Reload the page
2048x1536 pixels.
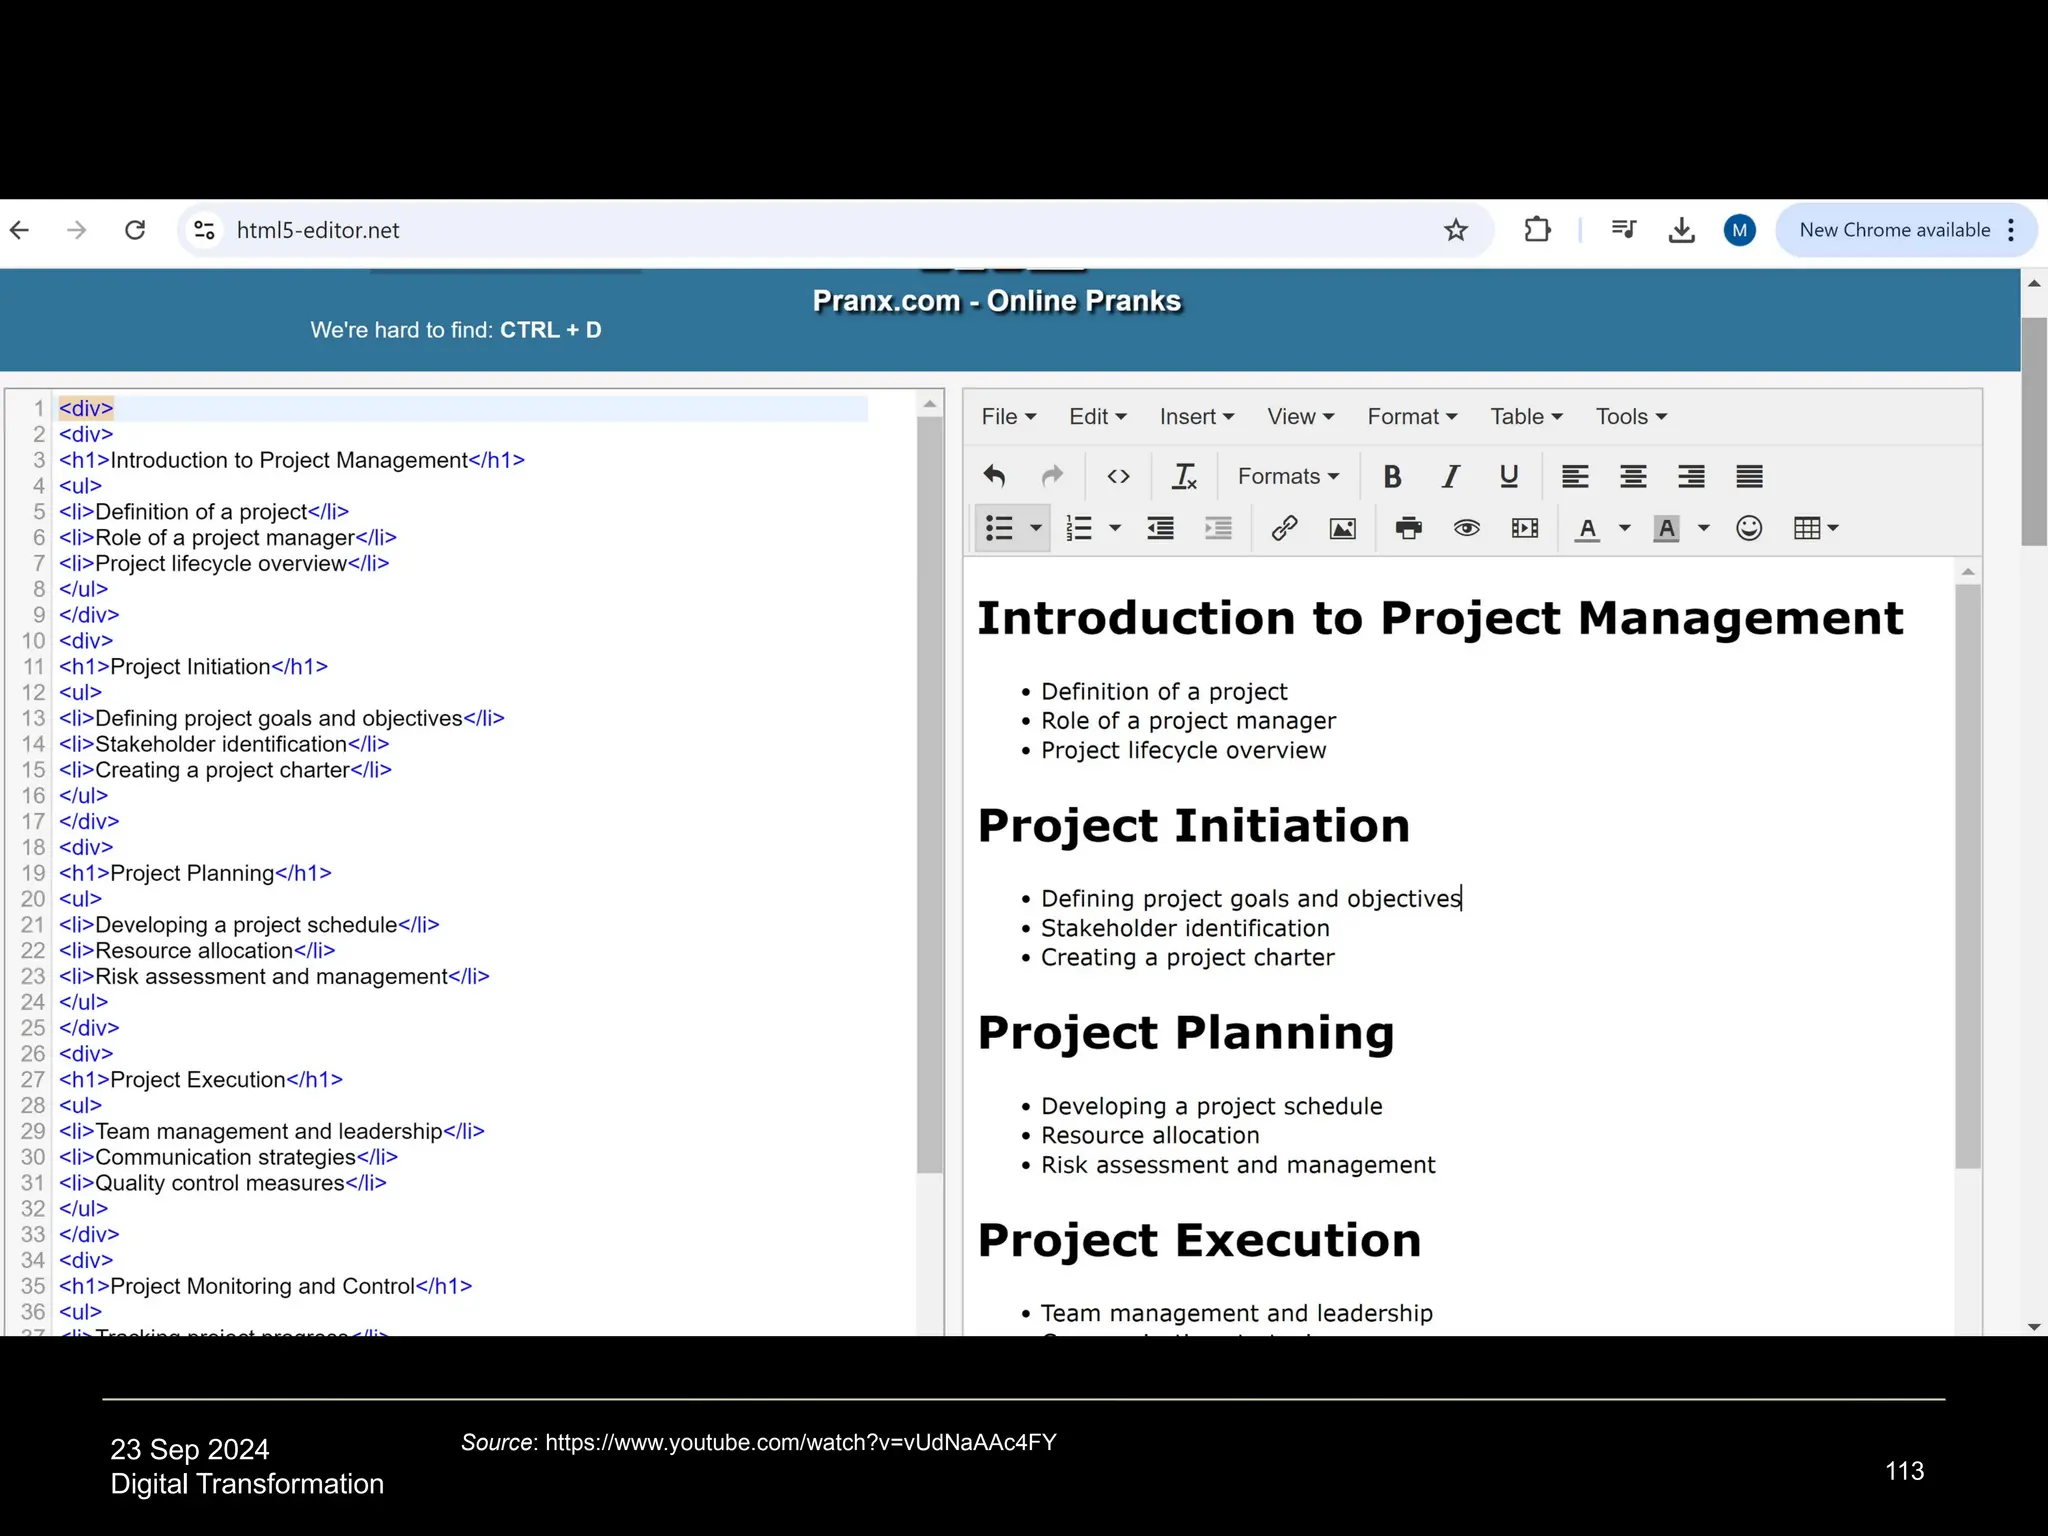click(135, 230)
